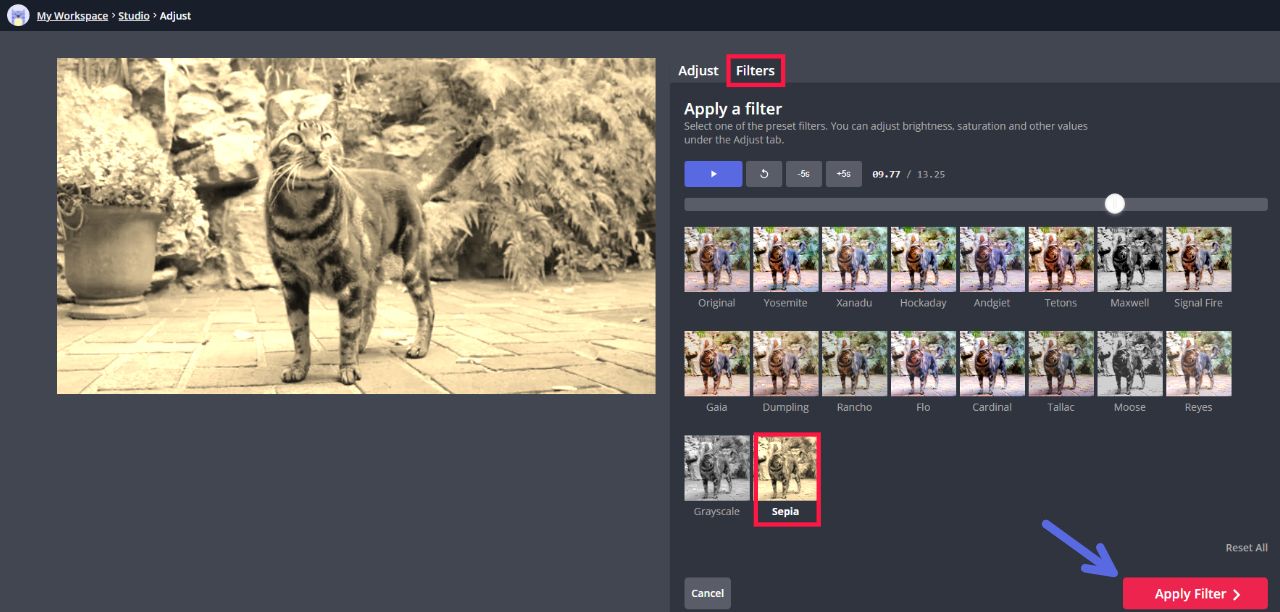This screenshot has width=1280, height=612.
Task: Click the Kapwing cat logo icon
Action: click(18, 16)
